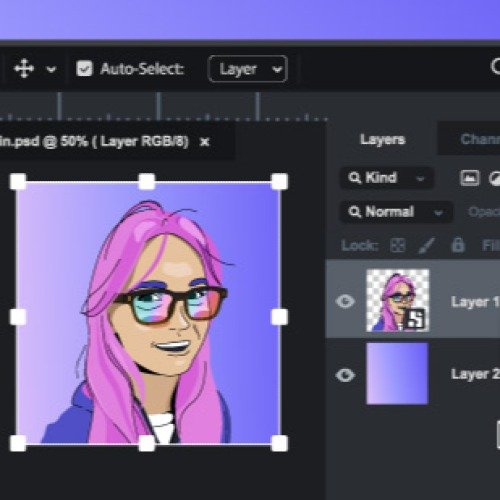Click the Layer 1 name
Viewport: 500px width, 500px height.
pos(475,302)
